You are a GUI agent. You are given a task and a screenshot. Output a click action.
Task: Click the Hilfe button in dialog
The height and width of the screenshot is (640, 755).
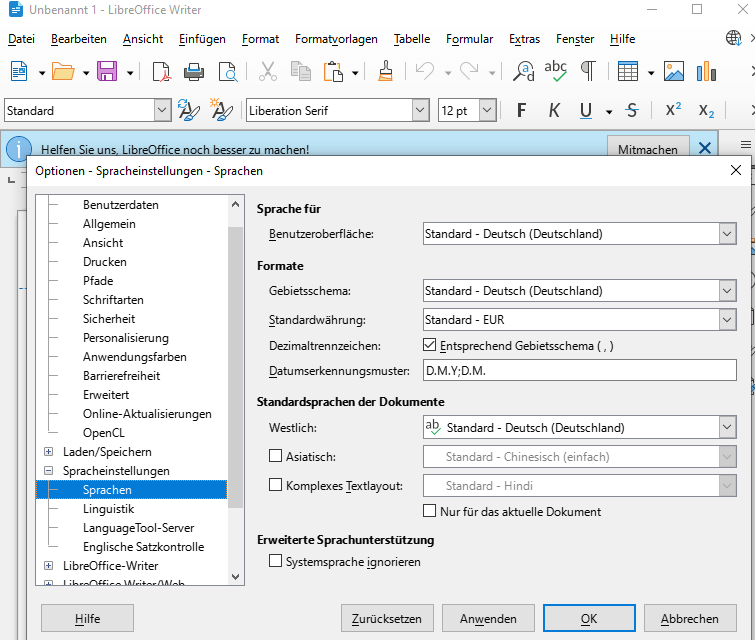[x=87, y=618]
